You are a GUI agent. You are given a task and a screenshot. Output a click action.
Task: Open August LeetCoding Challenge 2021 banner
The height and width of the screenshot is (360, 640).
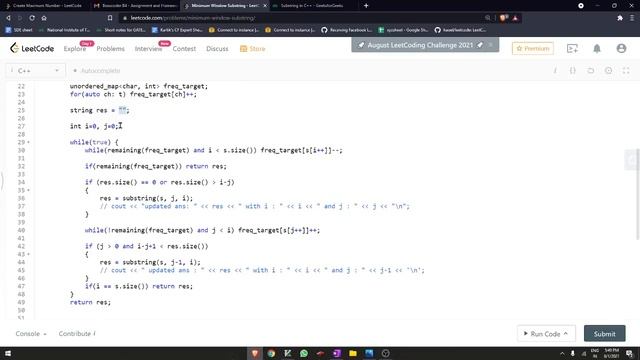pyautogui.click(x=420, y=45)
